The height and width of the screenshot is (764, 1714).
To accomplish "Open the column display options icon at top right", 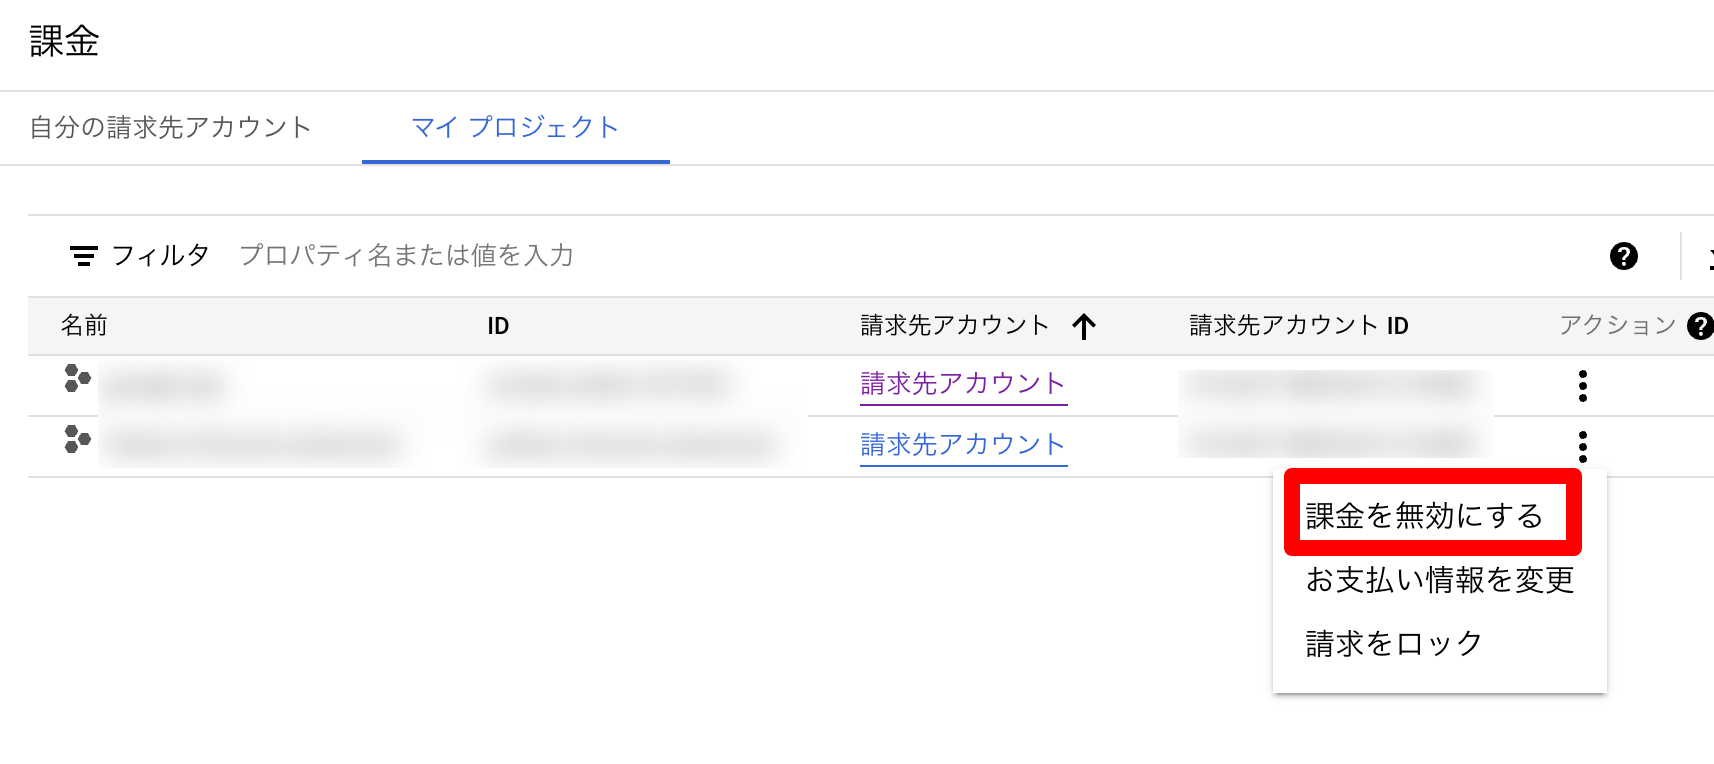I will (1711, 255).
